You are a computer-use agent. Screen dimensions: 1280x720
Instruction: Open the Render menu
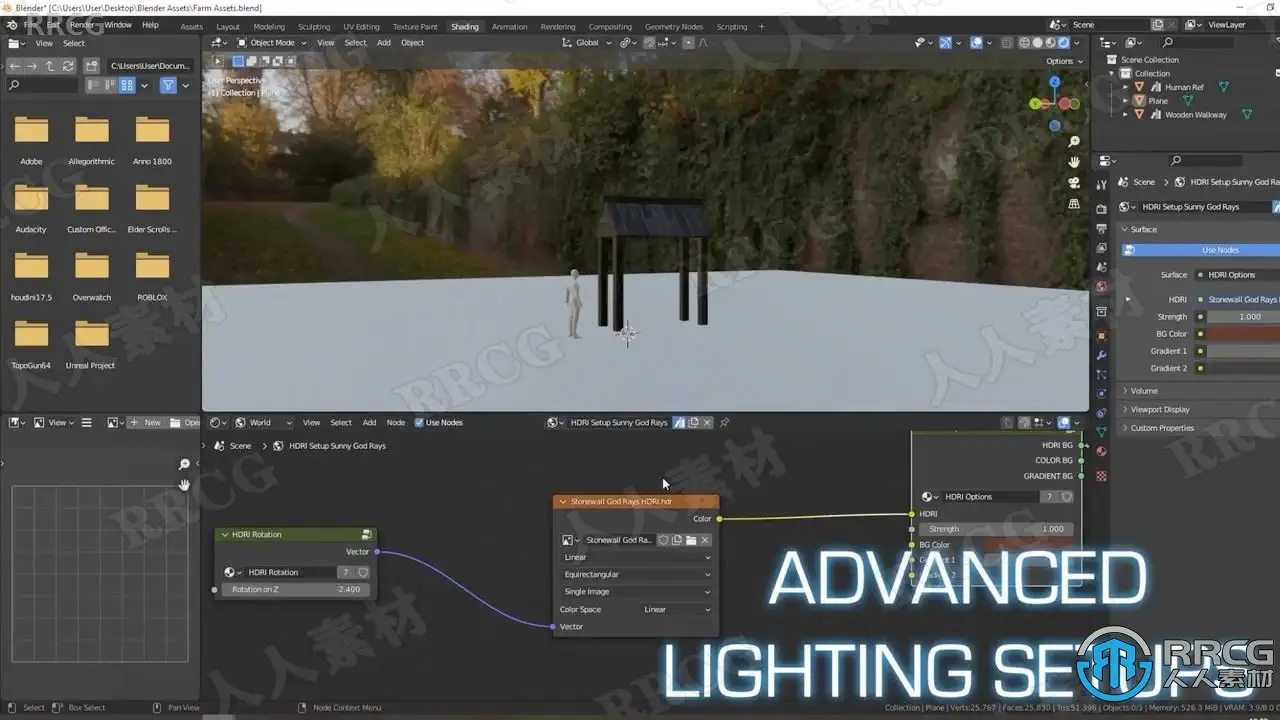[82, 25]
